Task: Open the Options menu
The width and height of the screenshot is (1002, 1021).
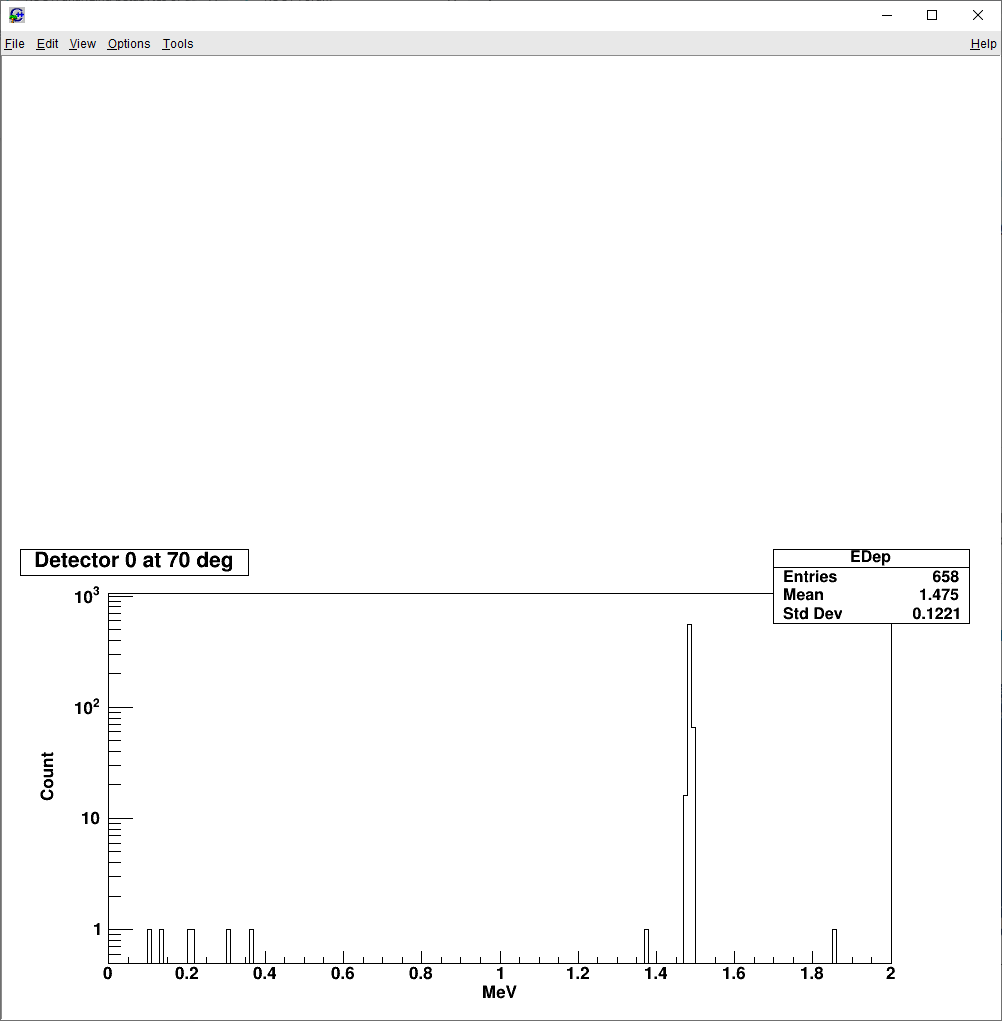Action: pyautogui.click(x=129, y=44)
